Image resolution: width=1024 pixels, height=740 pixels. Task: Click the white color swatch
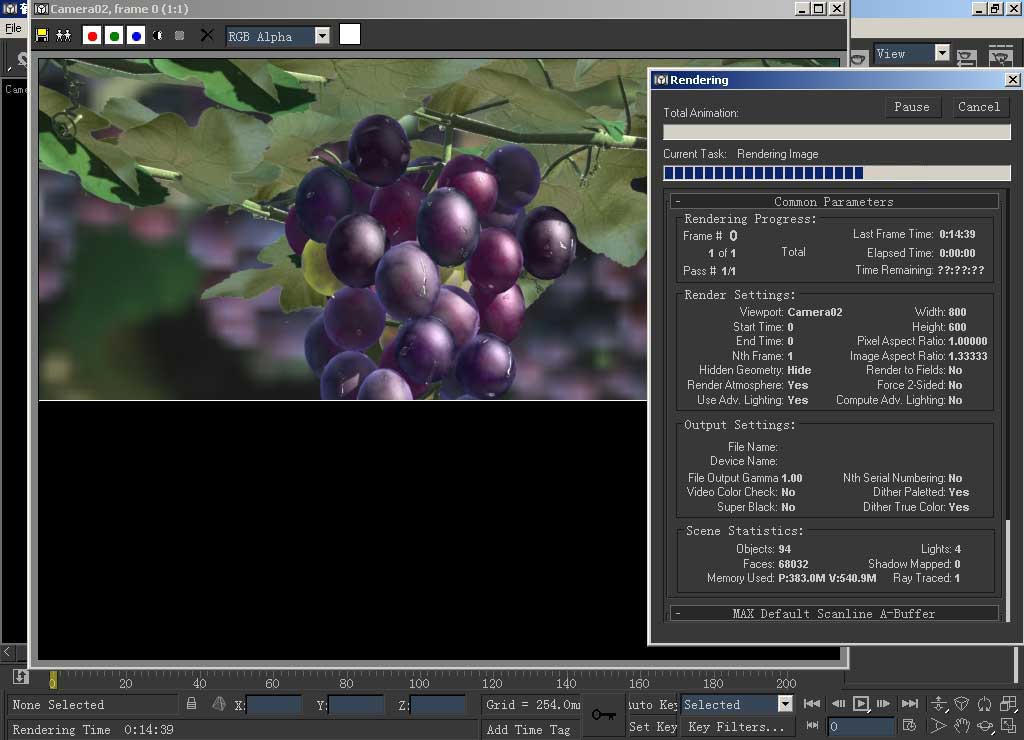click(350, 35)
